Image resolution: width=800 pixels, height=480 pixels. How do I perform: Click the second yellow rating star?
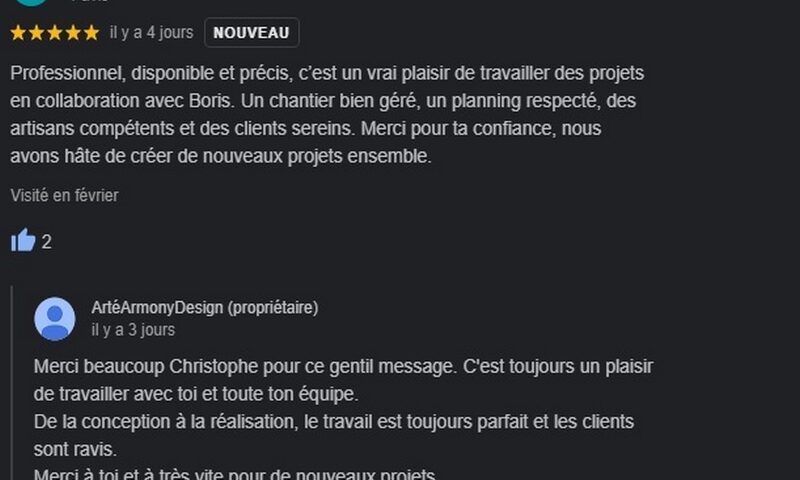click(36, 33)
